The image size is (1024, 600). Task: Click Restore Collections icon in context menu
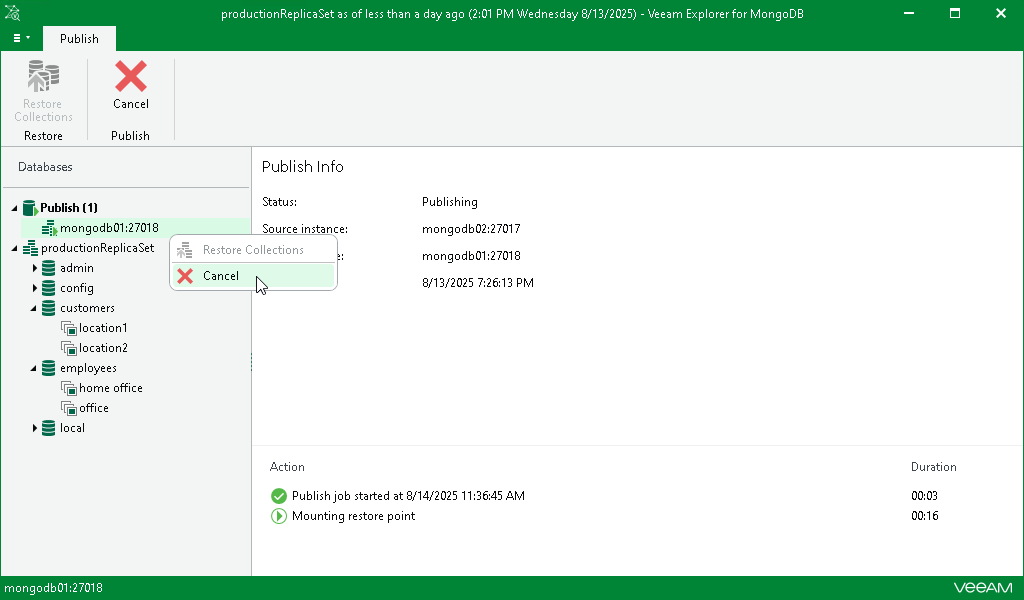pos(185,250)
